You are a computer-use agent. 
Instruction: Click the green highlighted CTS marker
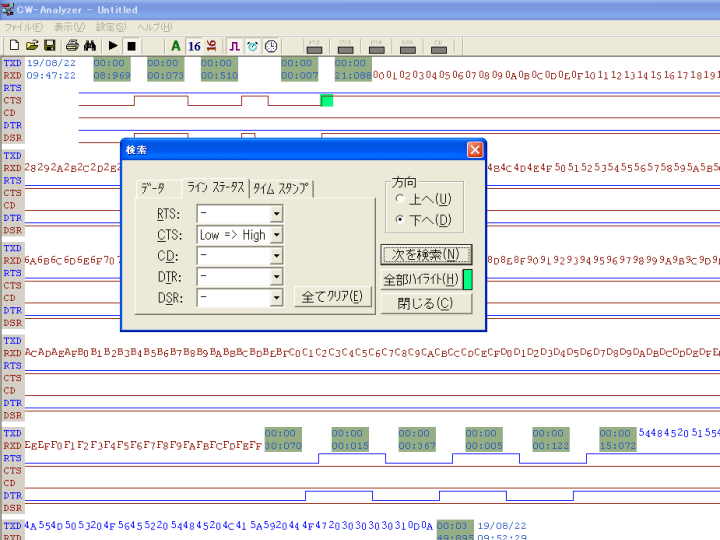[326, 100]
